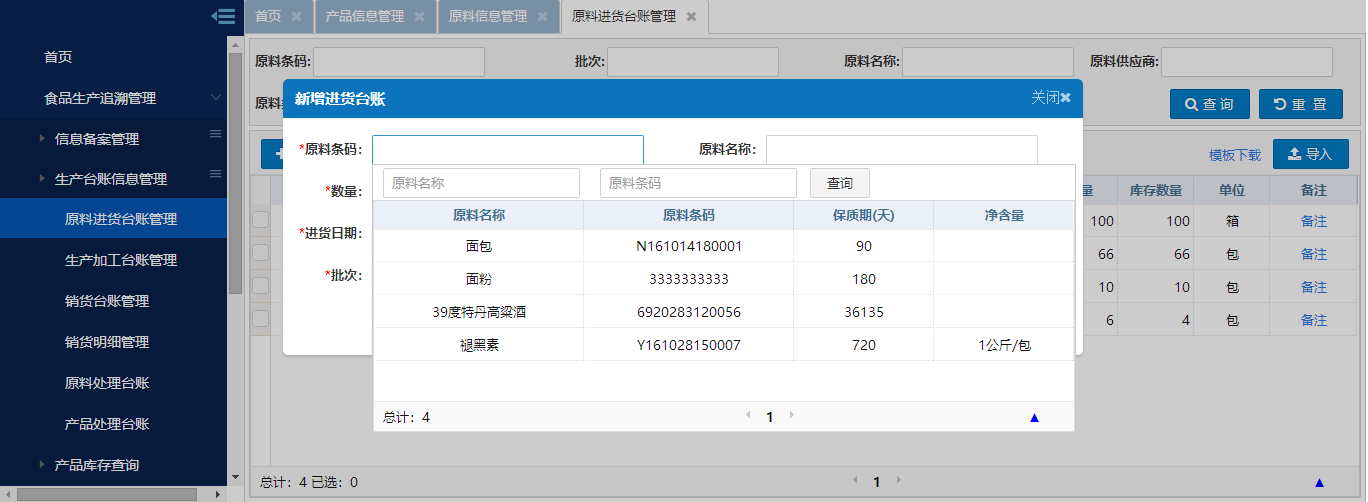Click the 重置 refresh button

pos(1300,104)
